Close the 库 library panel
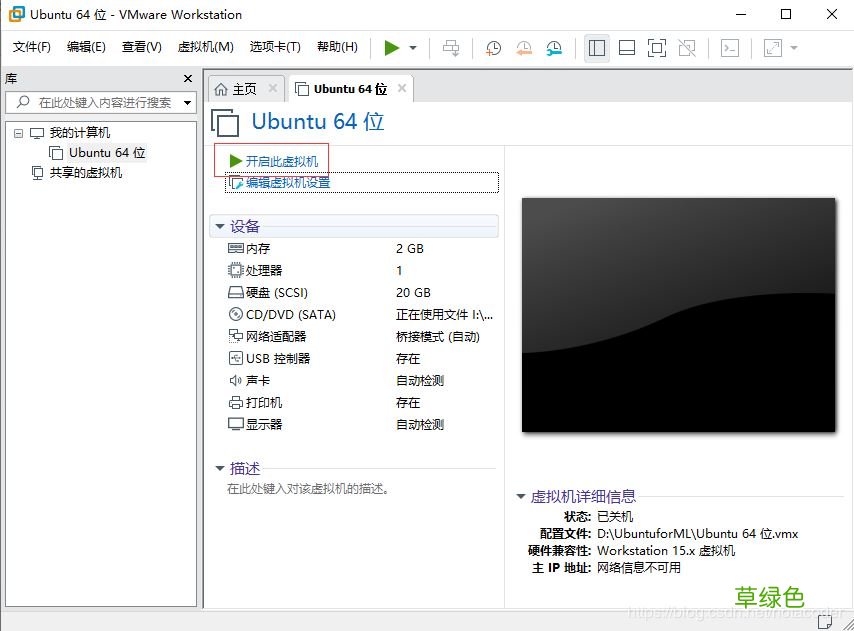This screenshot has width=854, height=631. [x=188, y=78]
